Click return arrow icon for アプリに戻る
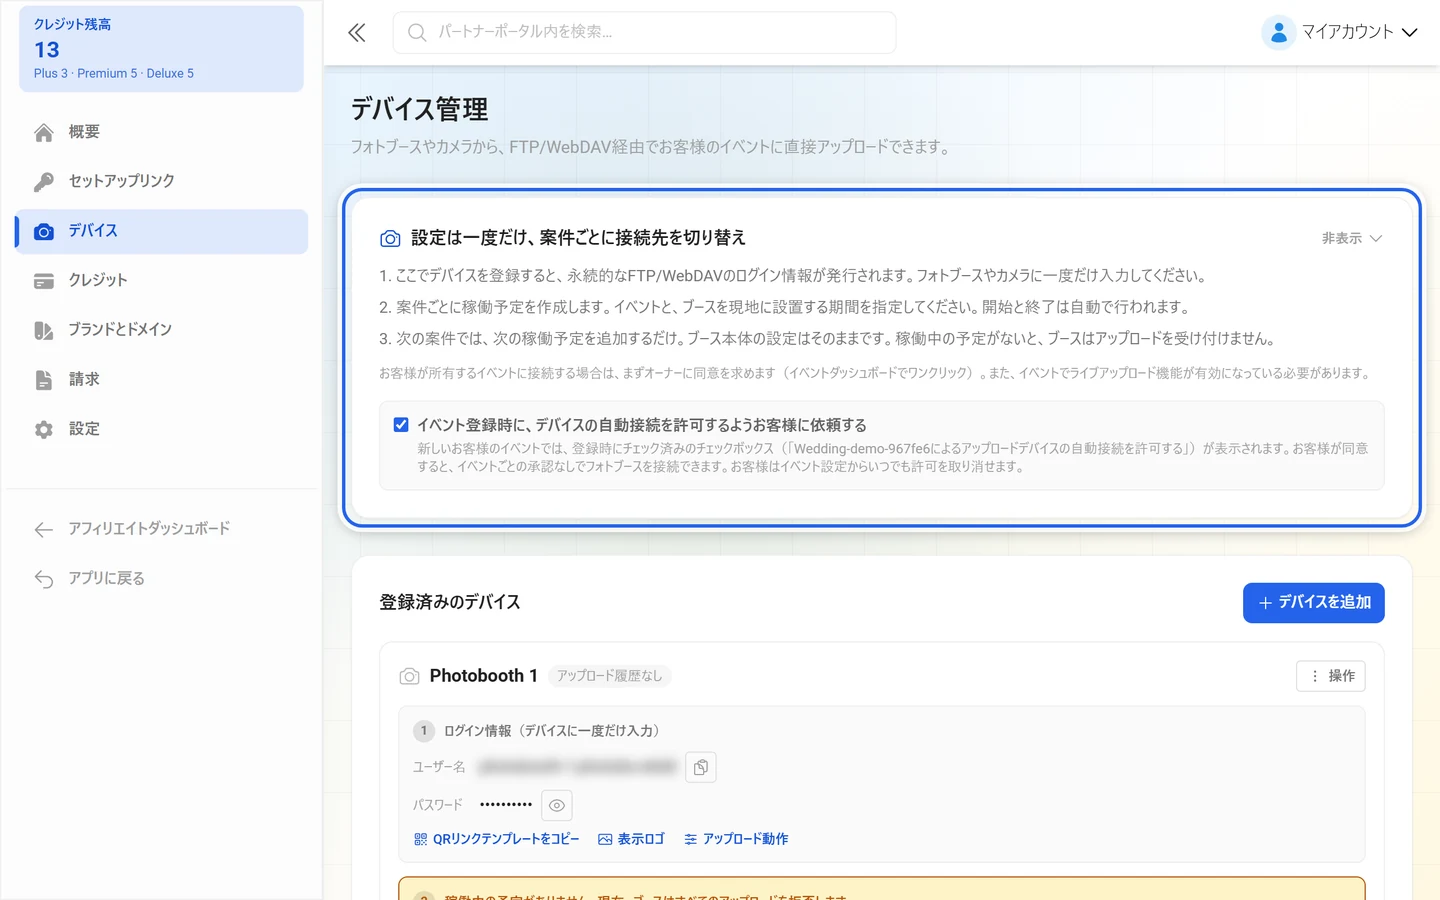Image resolution: width=1440 pixels, height=900 pixels. click(44, 579)
